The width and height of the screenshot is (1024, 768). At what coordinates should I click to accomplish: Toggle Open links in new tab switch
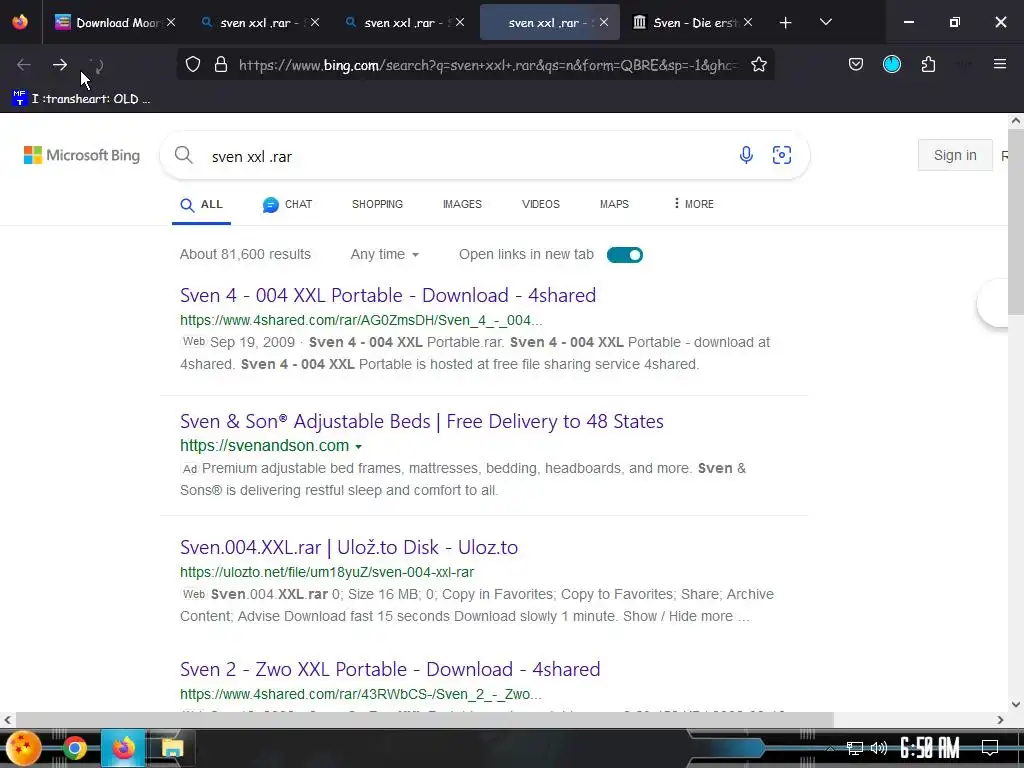624,255
